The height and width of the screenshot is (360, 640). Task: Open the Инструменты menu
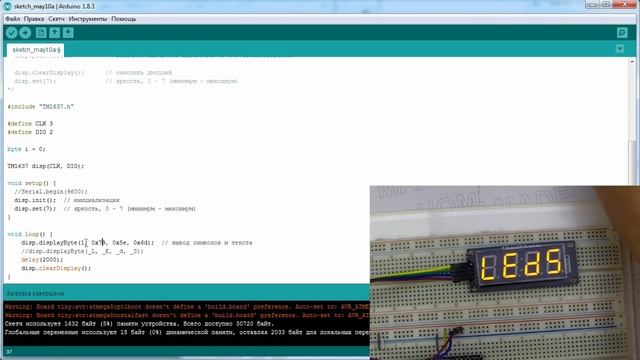88,19
